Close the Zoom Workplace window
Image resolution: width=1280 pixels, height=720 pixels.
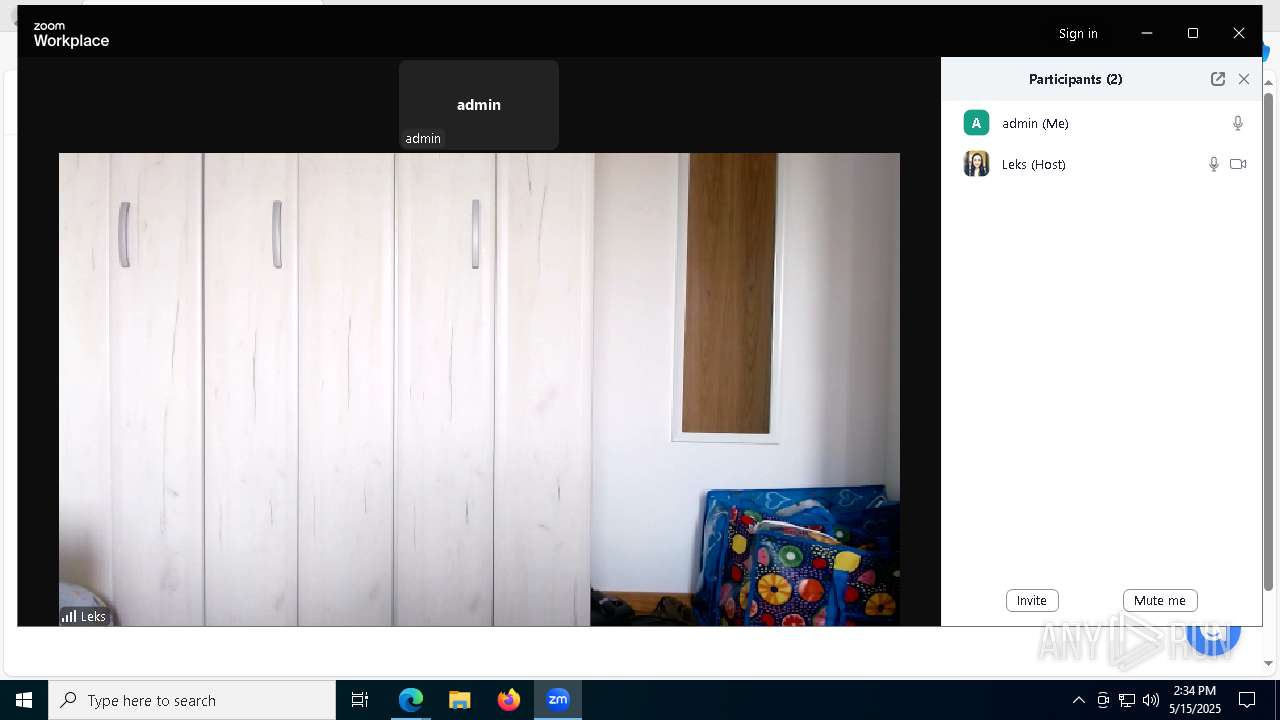[1239, 33]
